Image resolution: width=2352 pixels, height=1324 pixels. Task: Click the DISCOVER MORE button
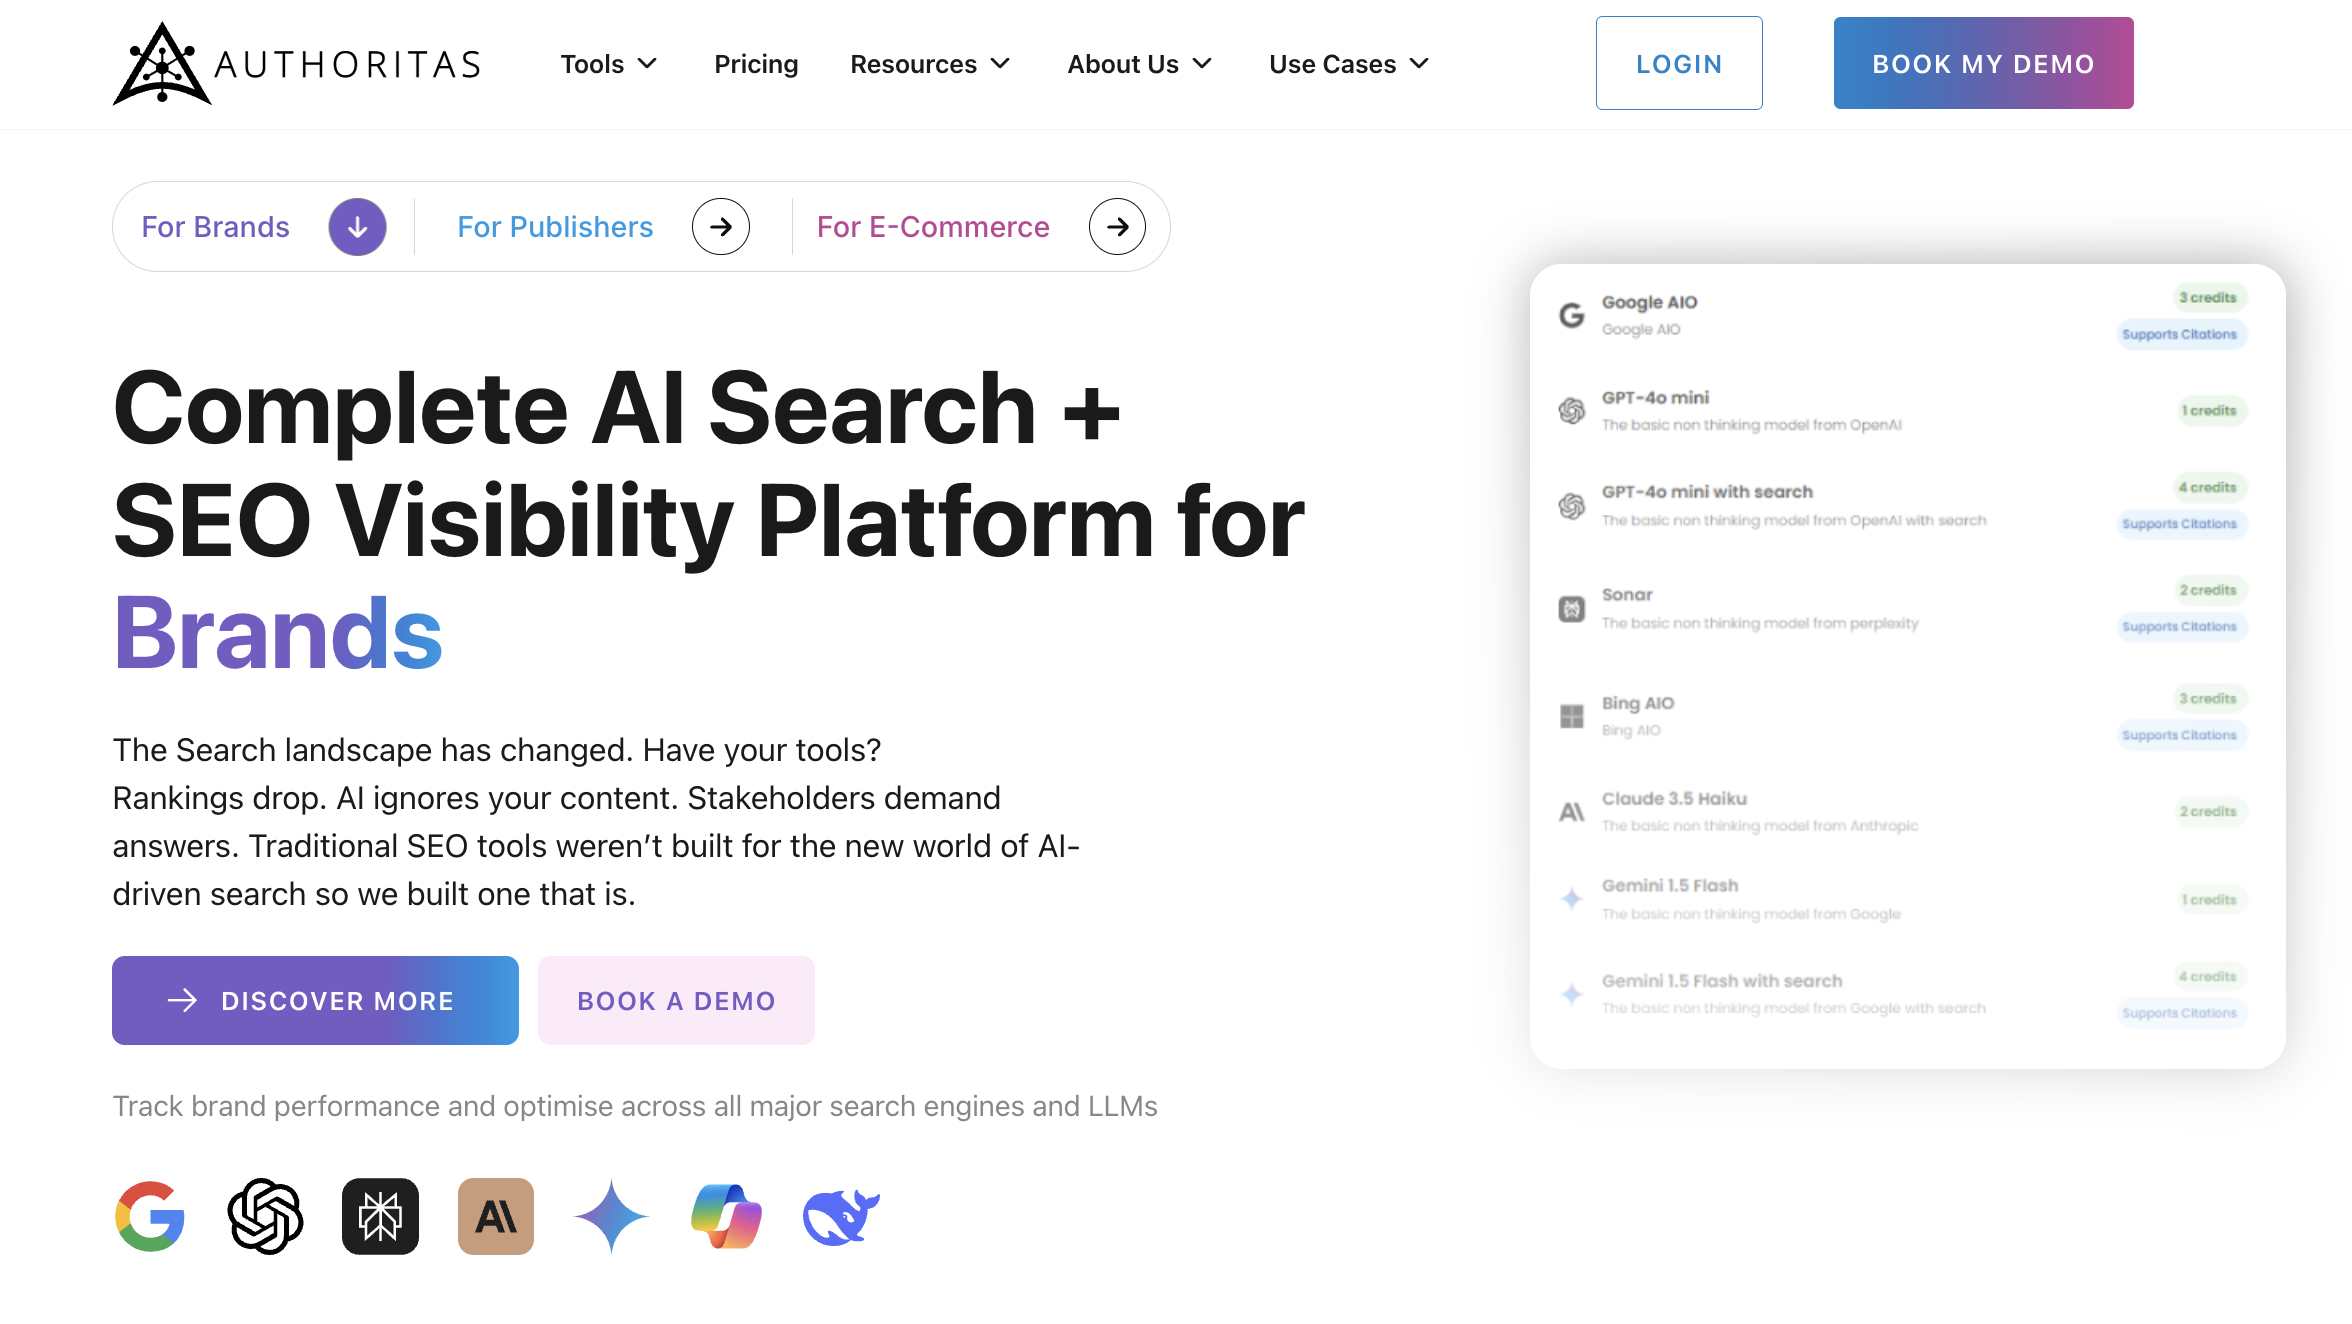[x=315, y=1000]
